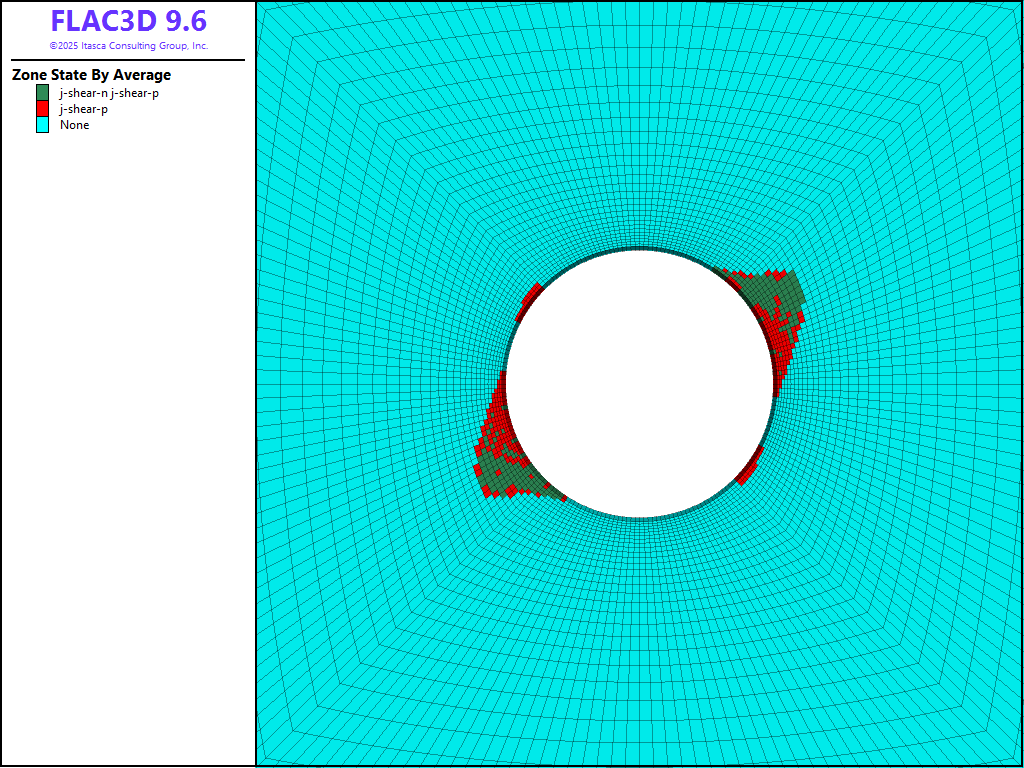Click the crown at top of tunnel boundary
The width and height of the screenshot is (1024, 768).
(640, 249)
